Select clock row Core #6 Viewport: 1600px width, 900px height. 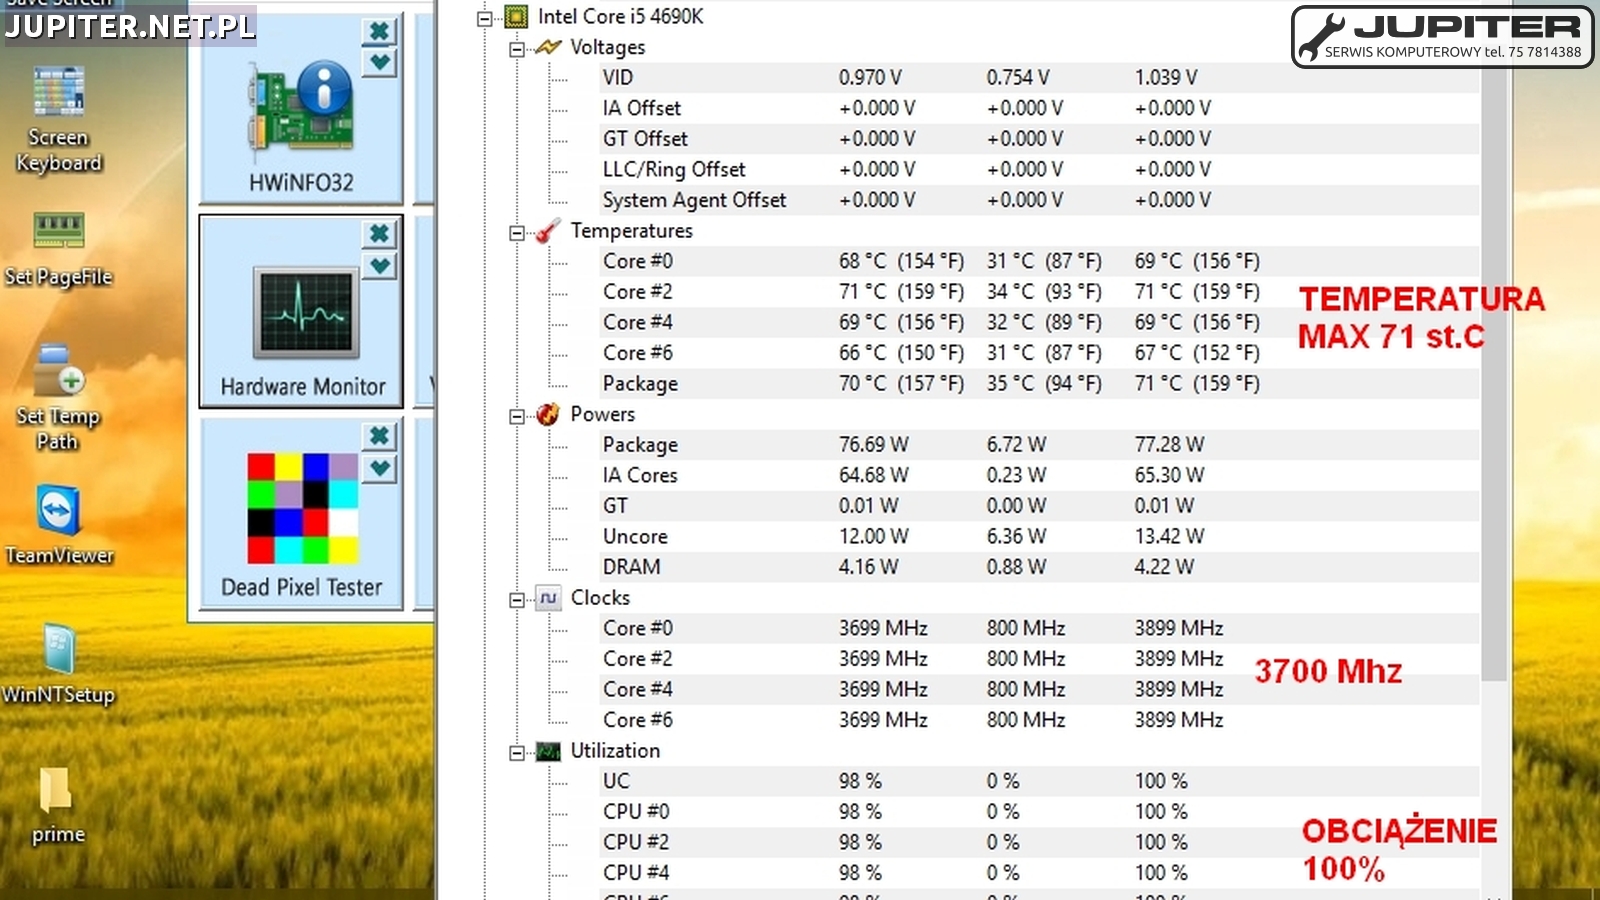click(x=1039, y=720)
